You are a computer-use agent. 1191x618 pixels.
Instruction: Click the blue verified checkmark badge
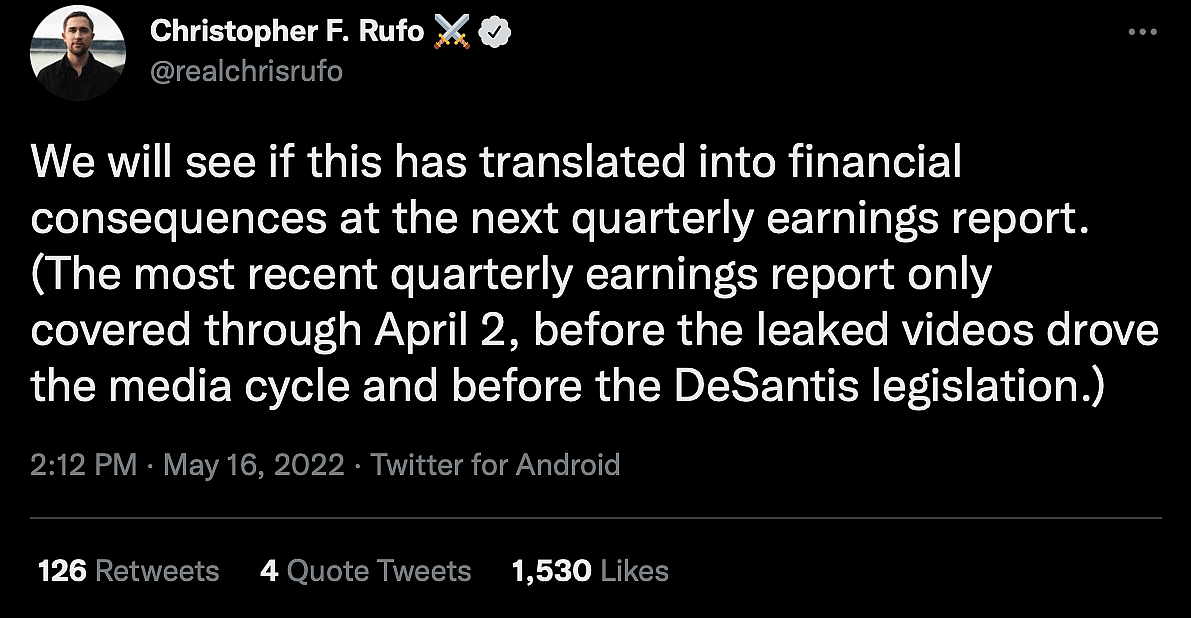pyautogui.click(x=495, y=33)
